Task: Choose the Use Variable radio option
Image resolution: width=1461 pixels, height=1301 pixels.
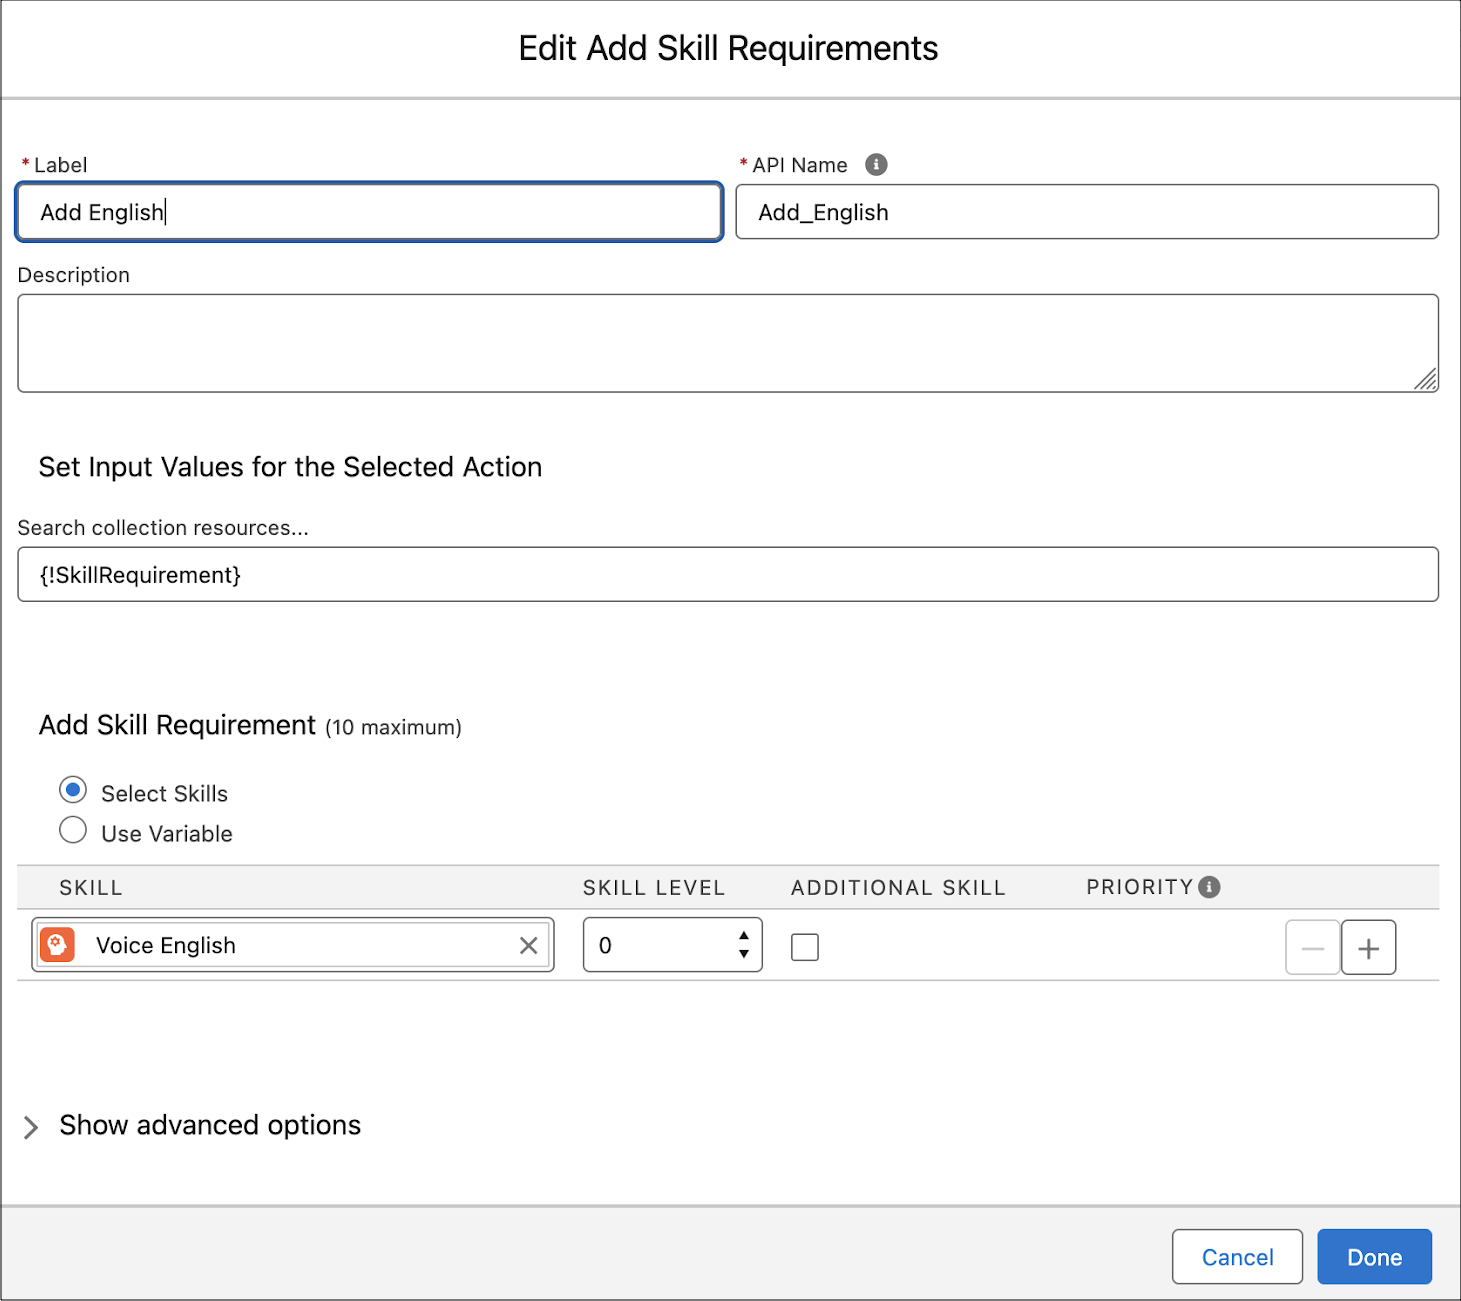Action: click(73, 830)
